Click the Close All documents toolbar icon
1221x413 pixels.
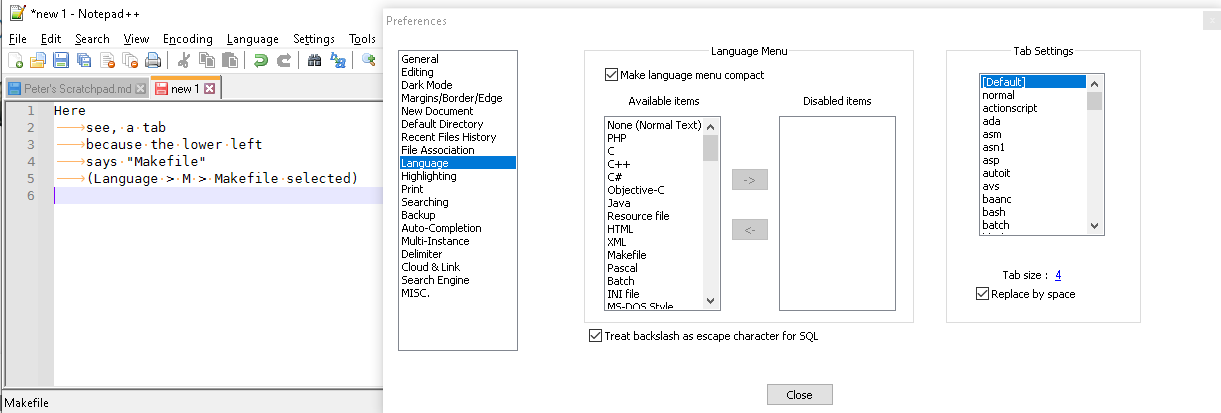(x=130, y=60)
